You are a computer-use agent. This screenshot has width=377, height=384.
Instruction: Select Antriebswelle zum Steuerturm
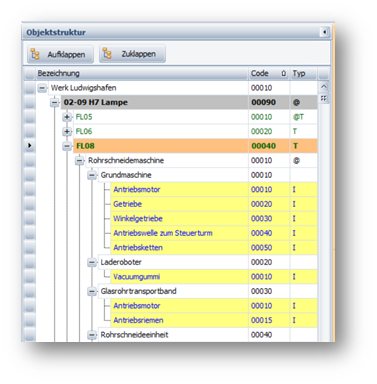coord(163,233)
